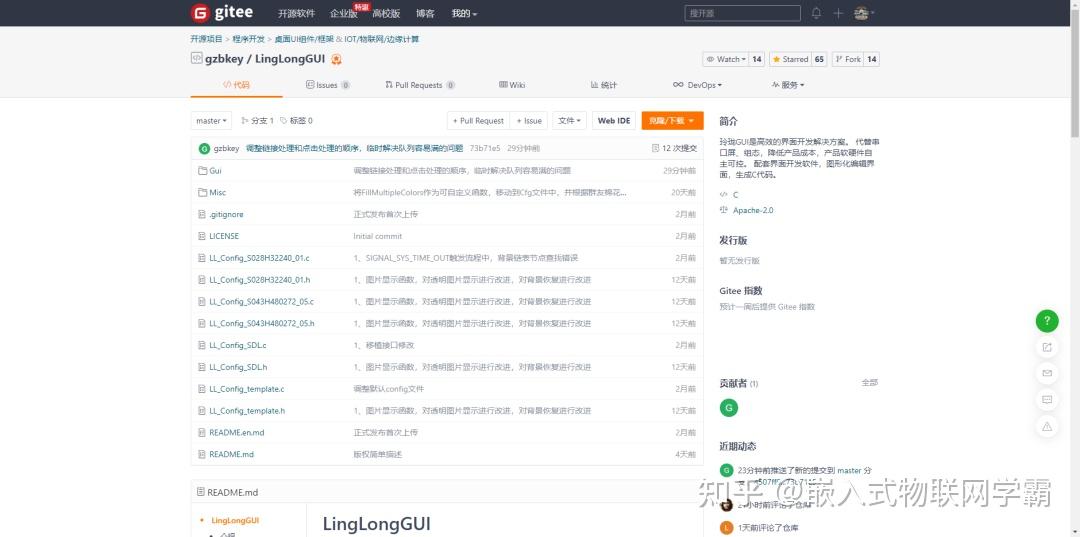Open the gzbkey owner link in title
The image size is (1080, 537).
click(x=226, y=59)
